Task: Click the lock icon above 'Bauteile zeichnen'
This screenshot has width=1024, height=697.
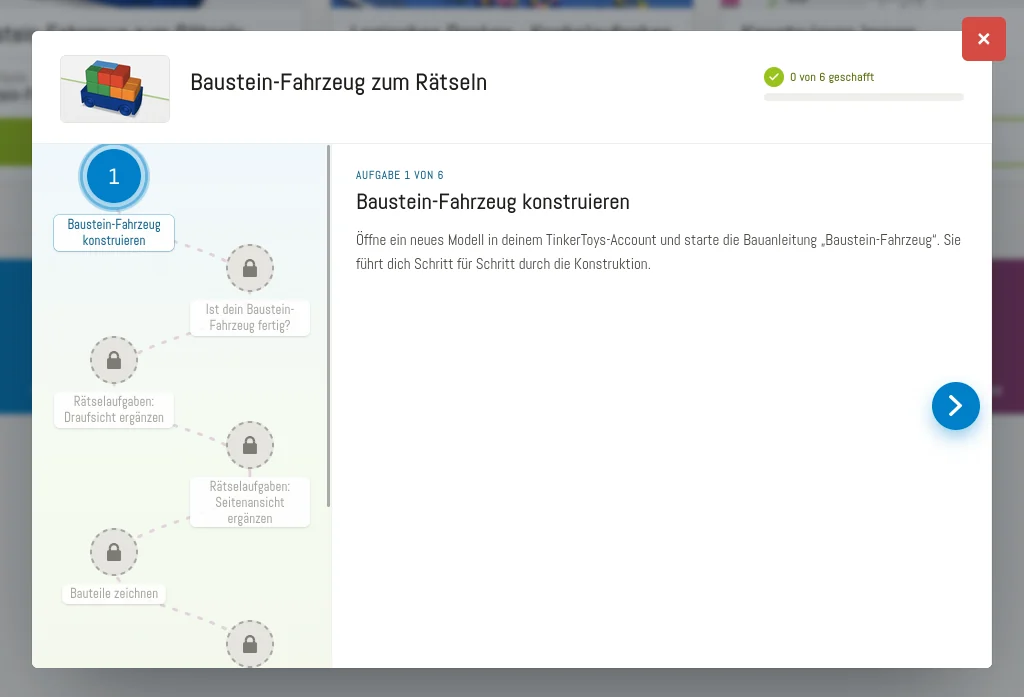Action: point(114,553)
